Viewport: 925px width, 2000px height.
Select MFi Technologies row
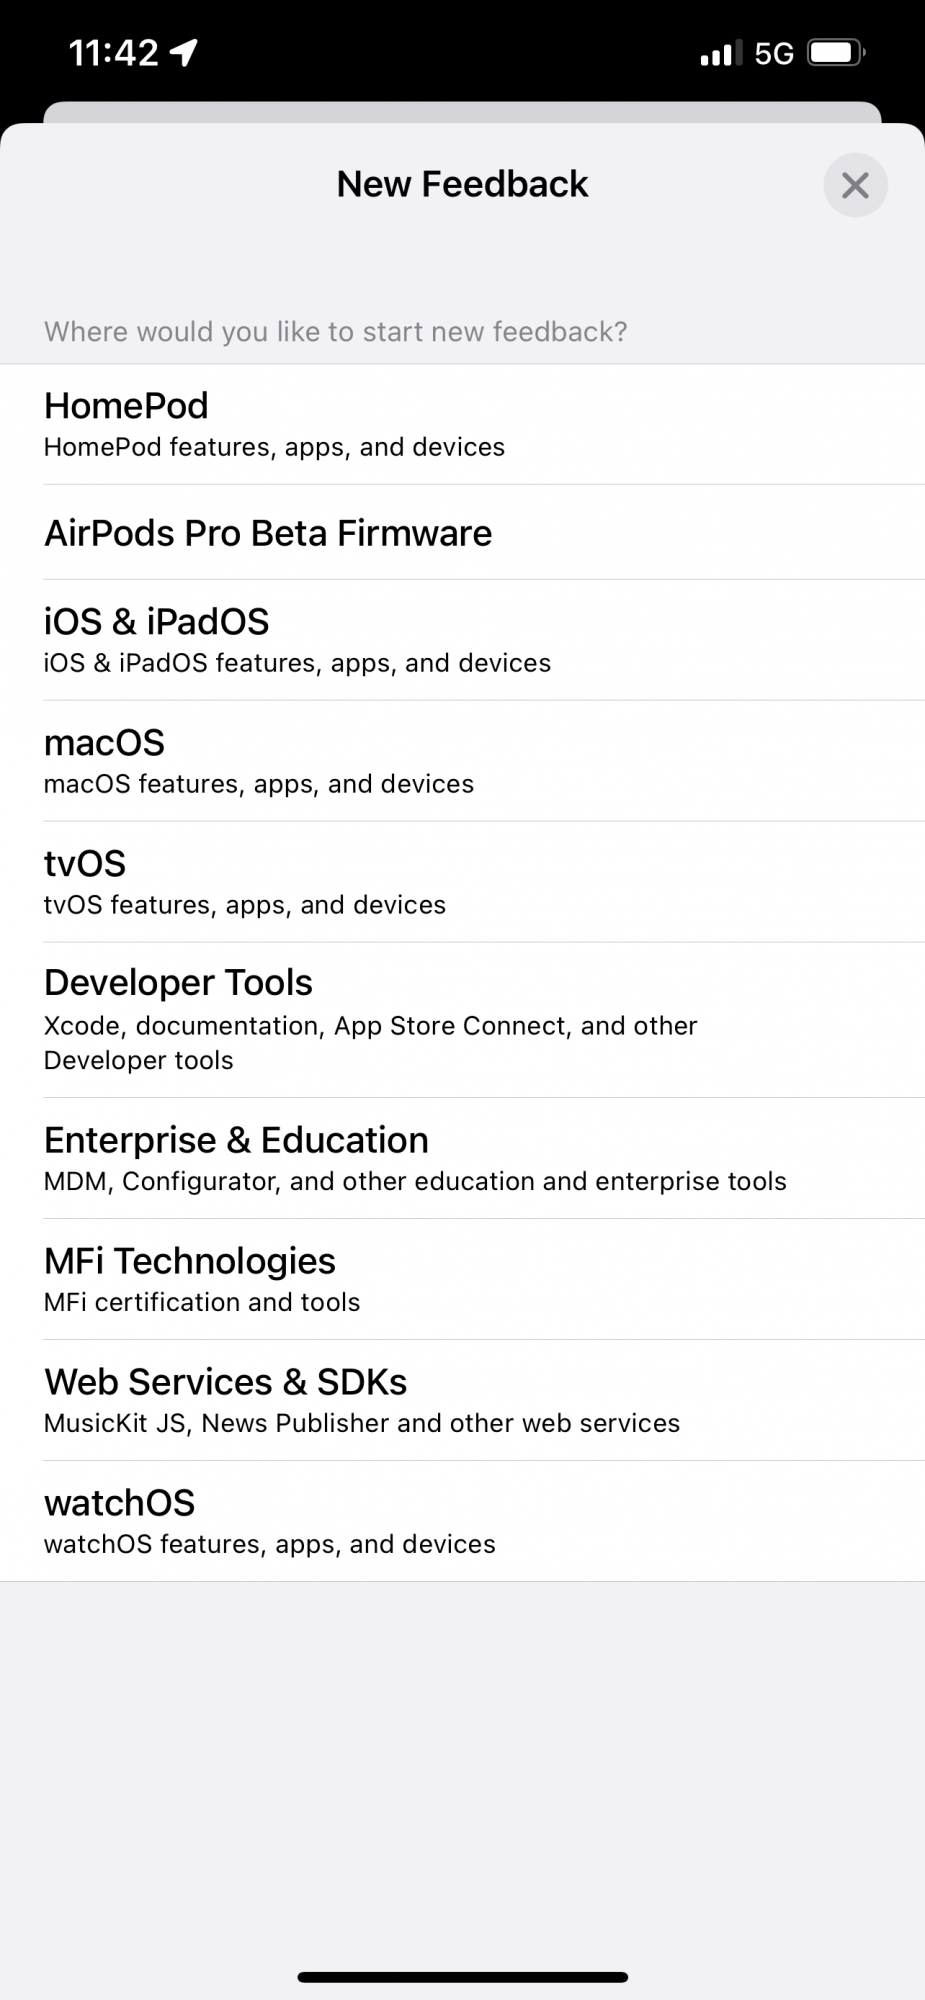[462, 1279]
